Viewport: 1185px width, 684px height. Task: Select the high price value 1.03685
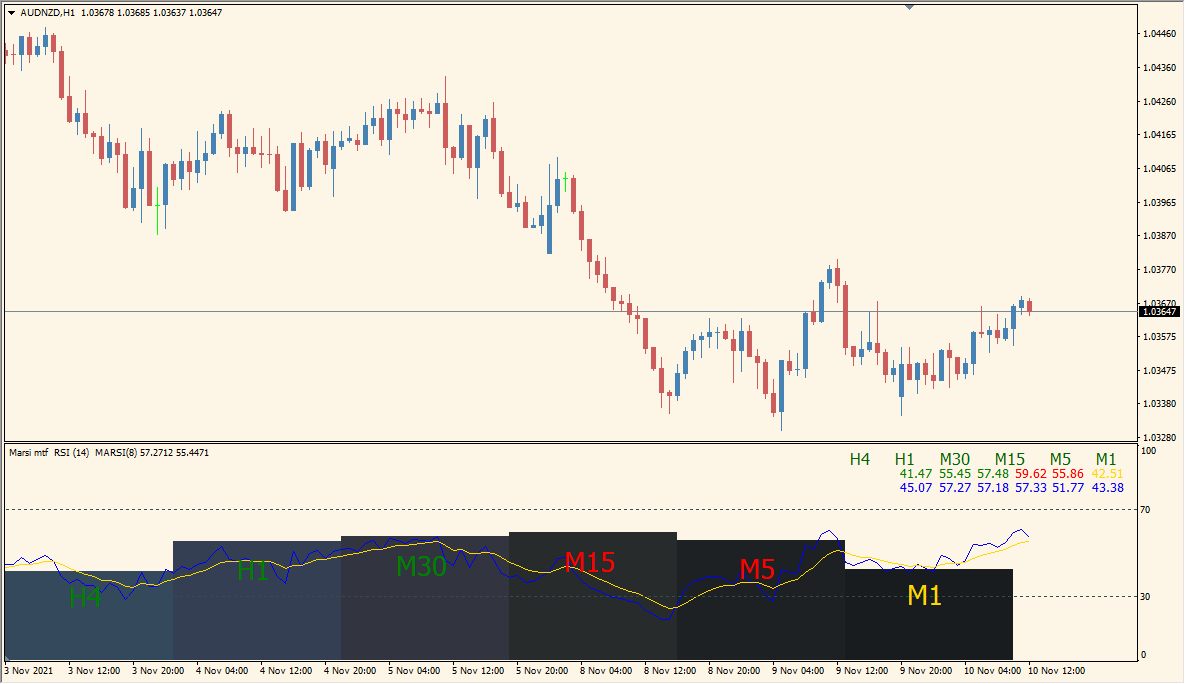[133, 13]
